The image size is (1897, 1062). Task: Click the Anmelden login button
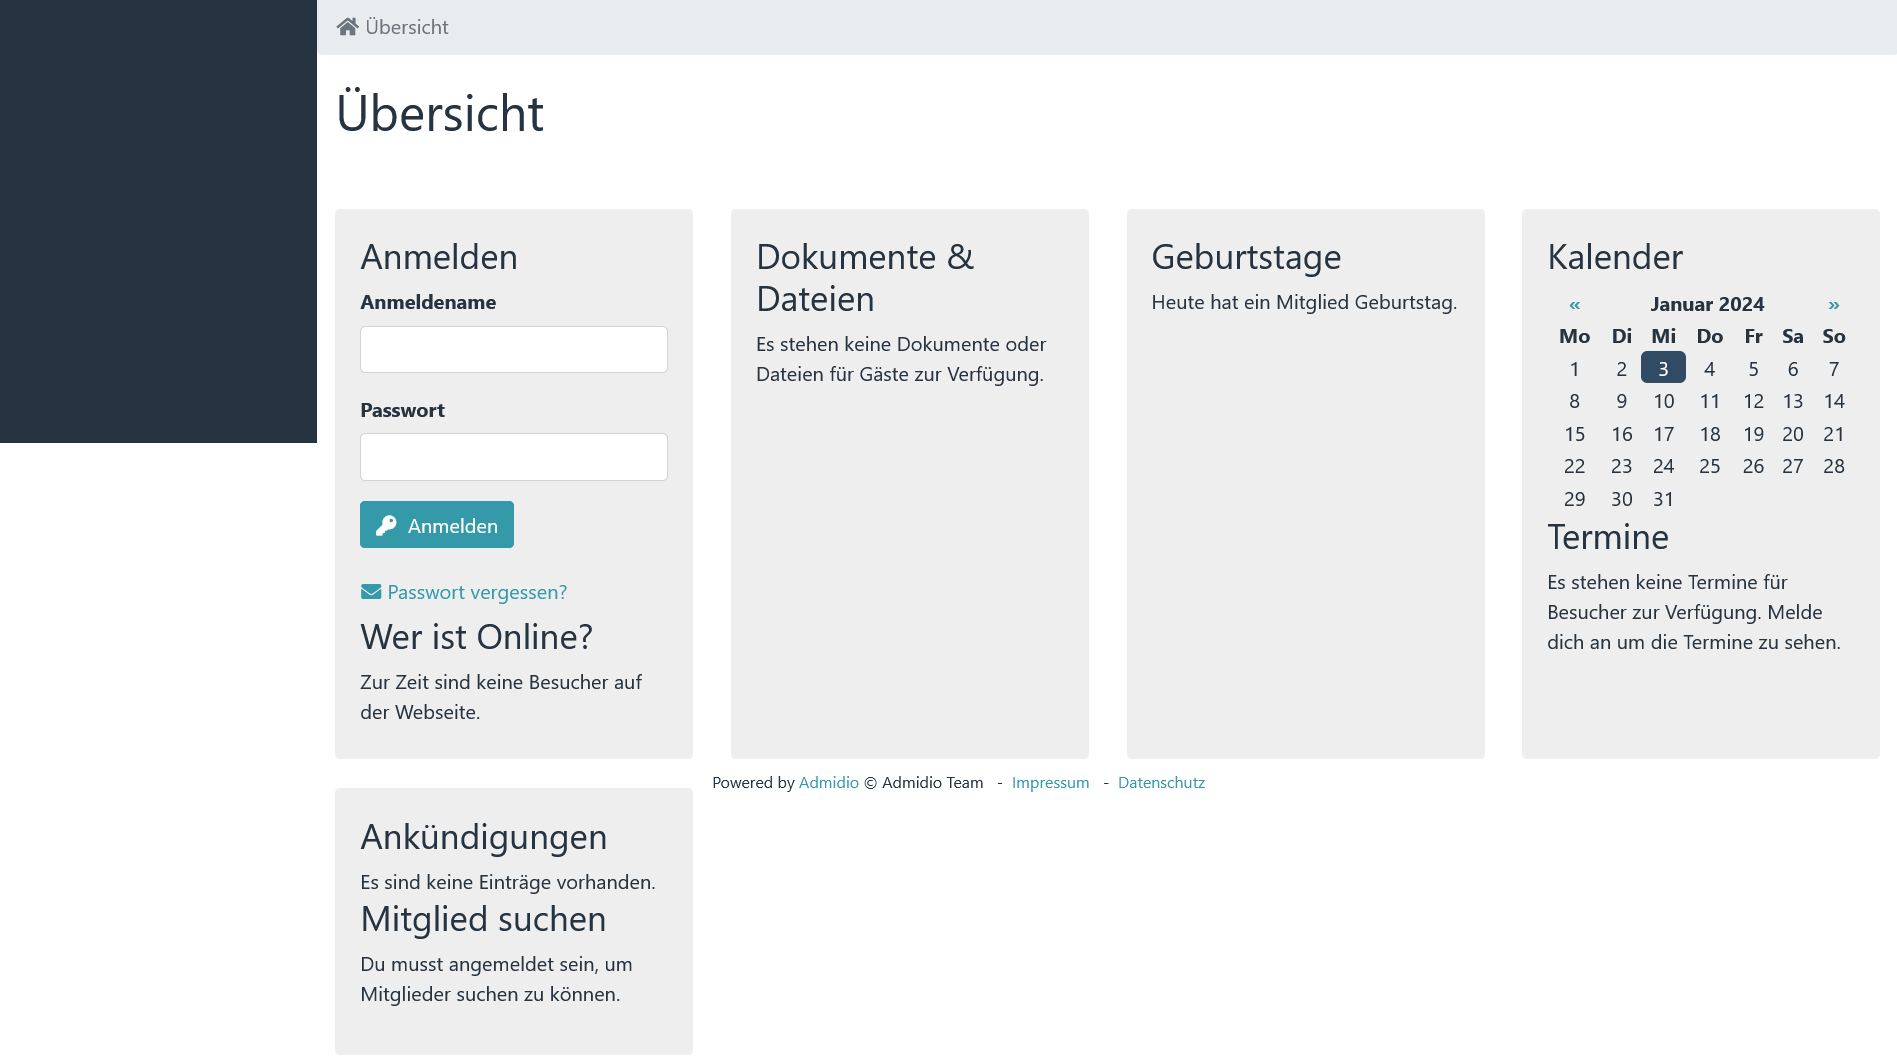coord(436,523)
